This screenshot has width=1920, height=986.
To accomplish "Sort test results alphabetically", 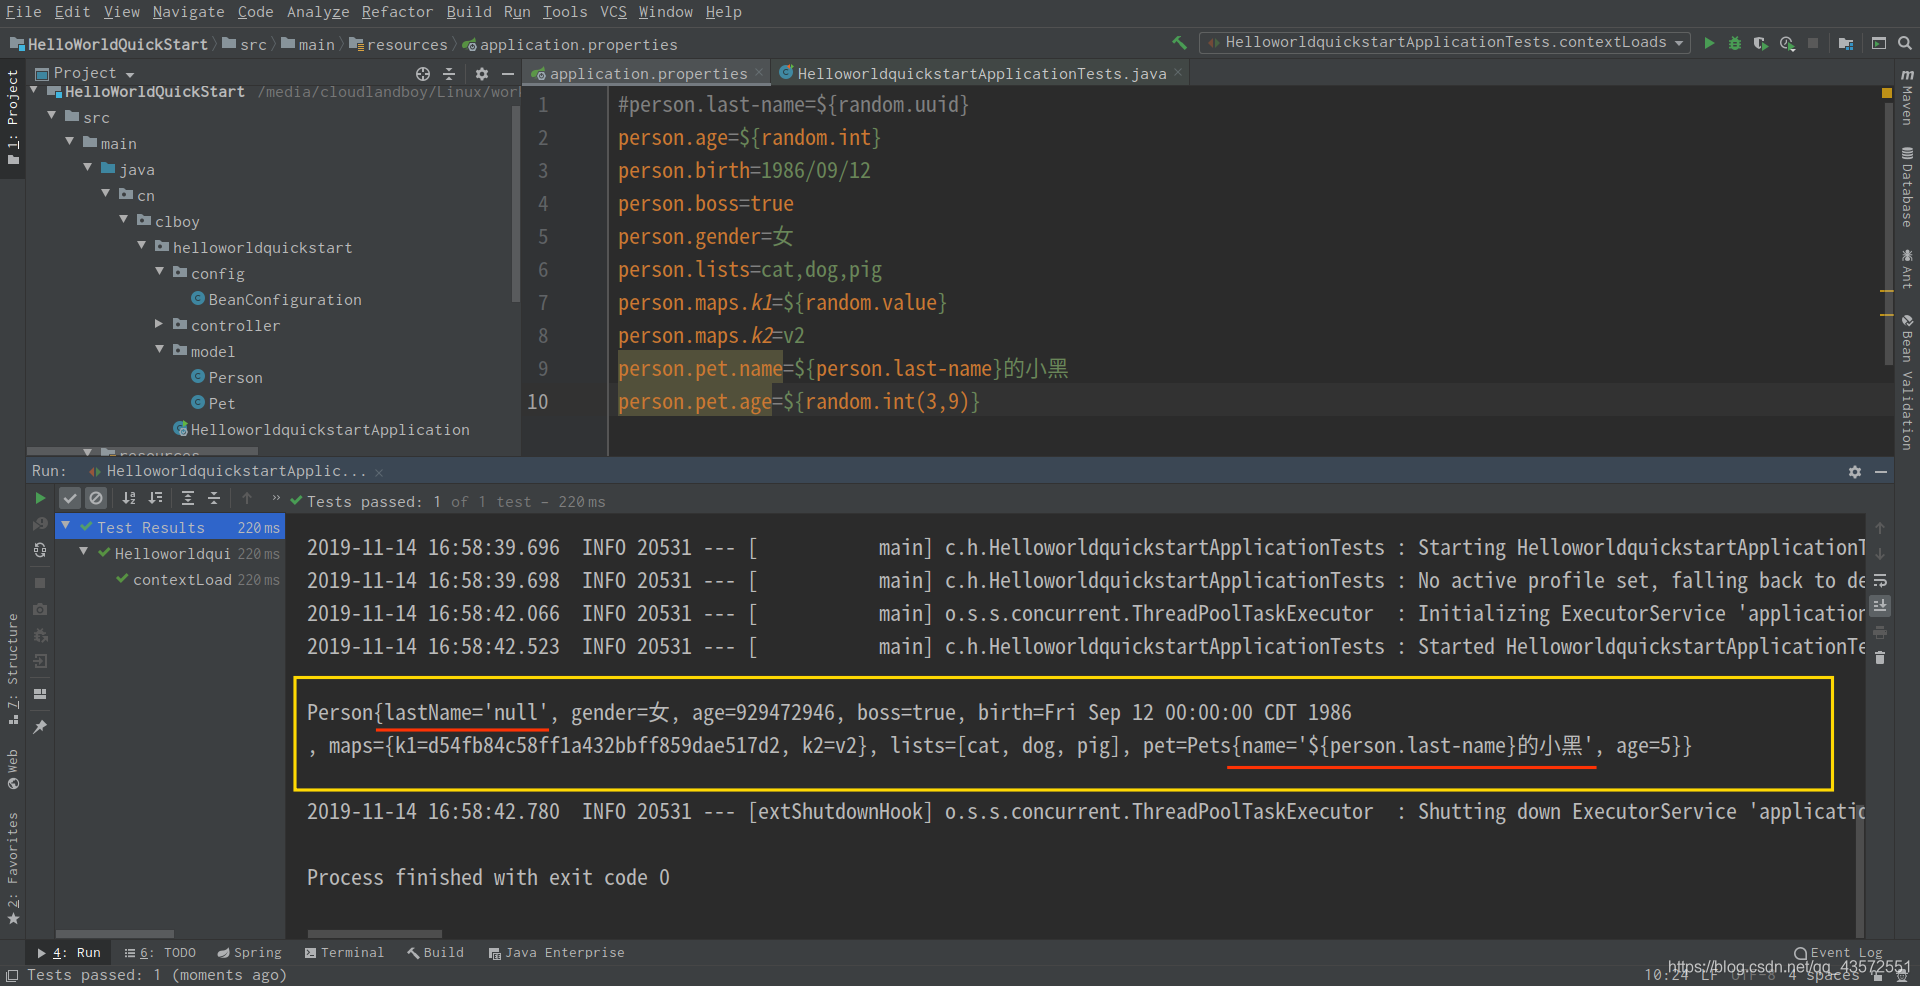I will click(129, 498).
